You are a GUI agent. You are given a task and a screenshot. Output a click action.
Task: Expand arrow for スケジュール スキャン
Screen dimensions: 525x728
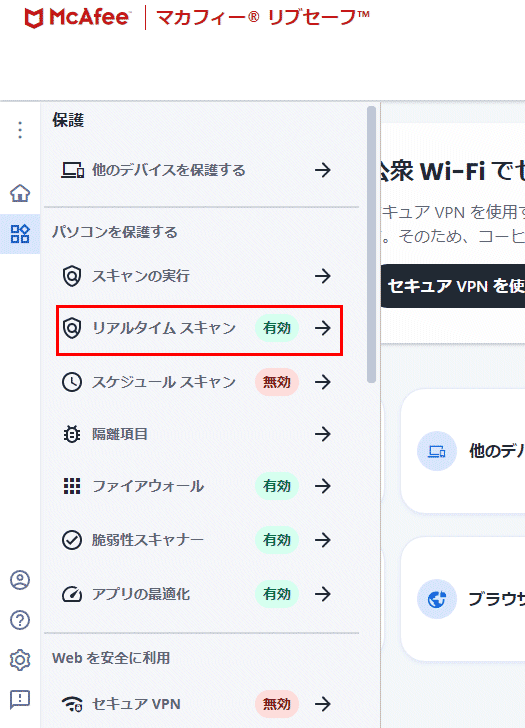pyautogui.click(x=323, y=382)
